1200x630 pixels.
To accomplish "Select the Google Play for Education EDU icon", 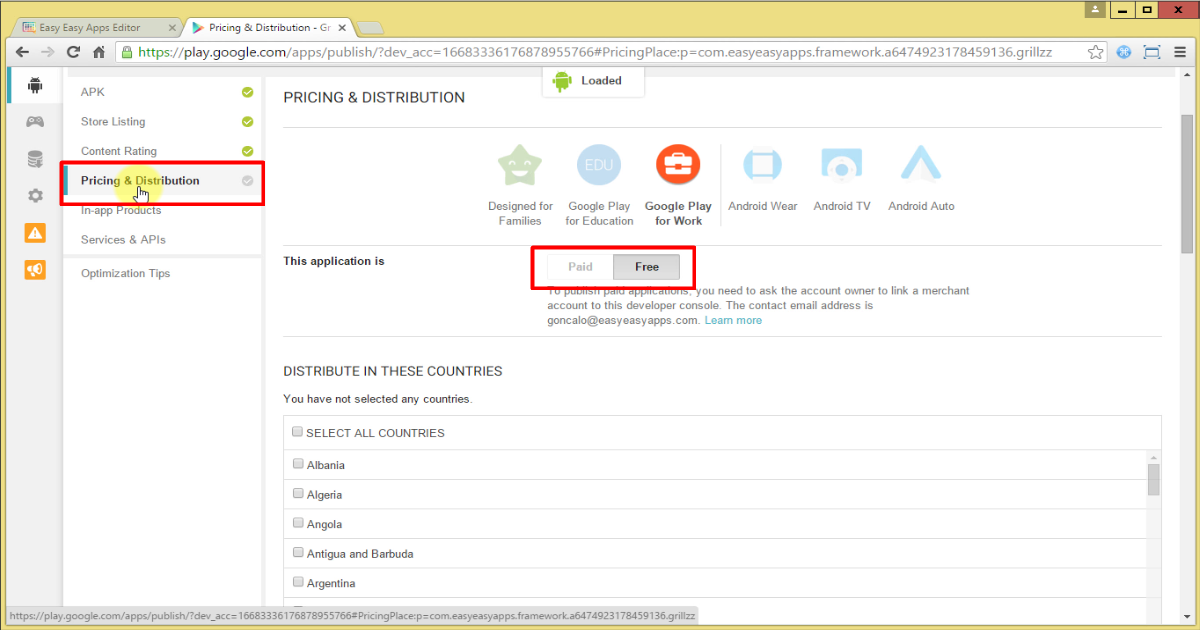I will point(598,164).
